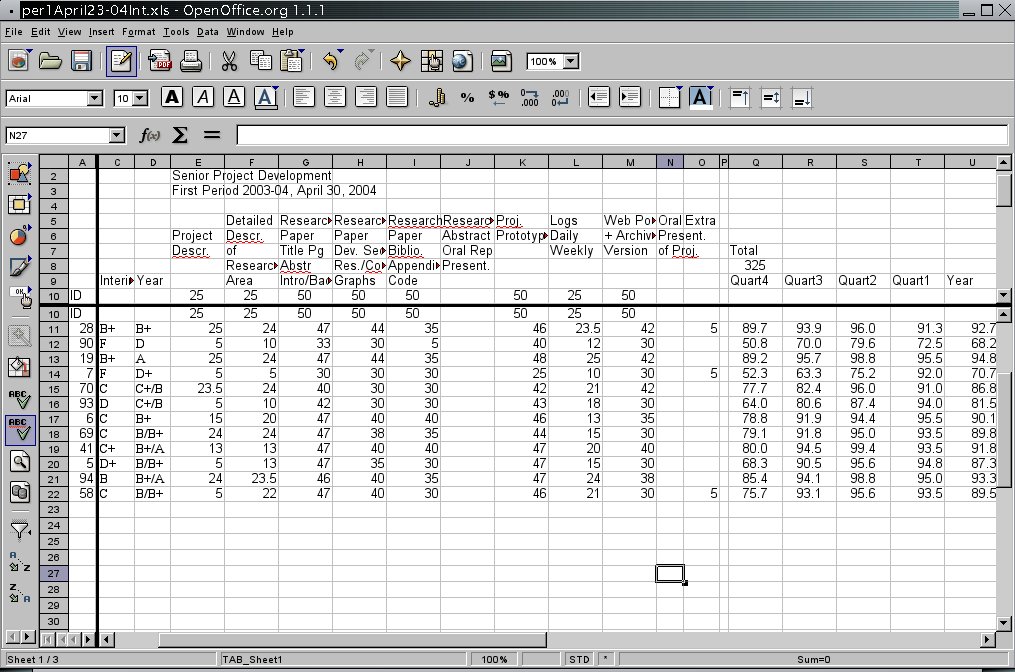
Task: Cut selection with scissors icon
Action: pos(229,62)
